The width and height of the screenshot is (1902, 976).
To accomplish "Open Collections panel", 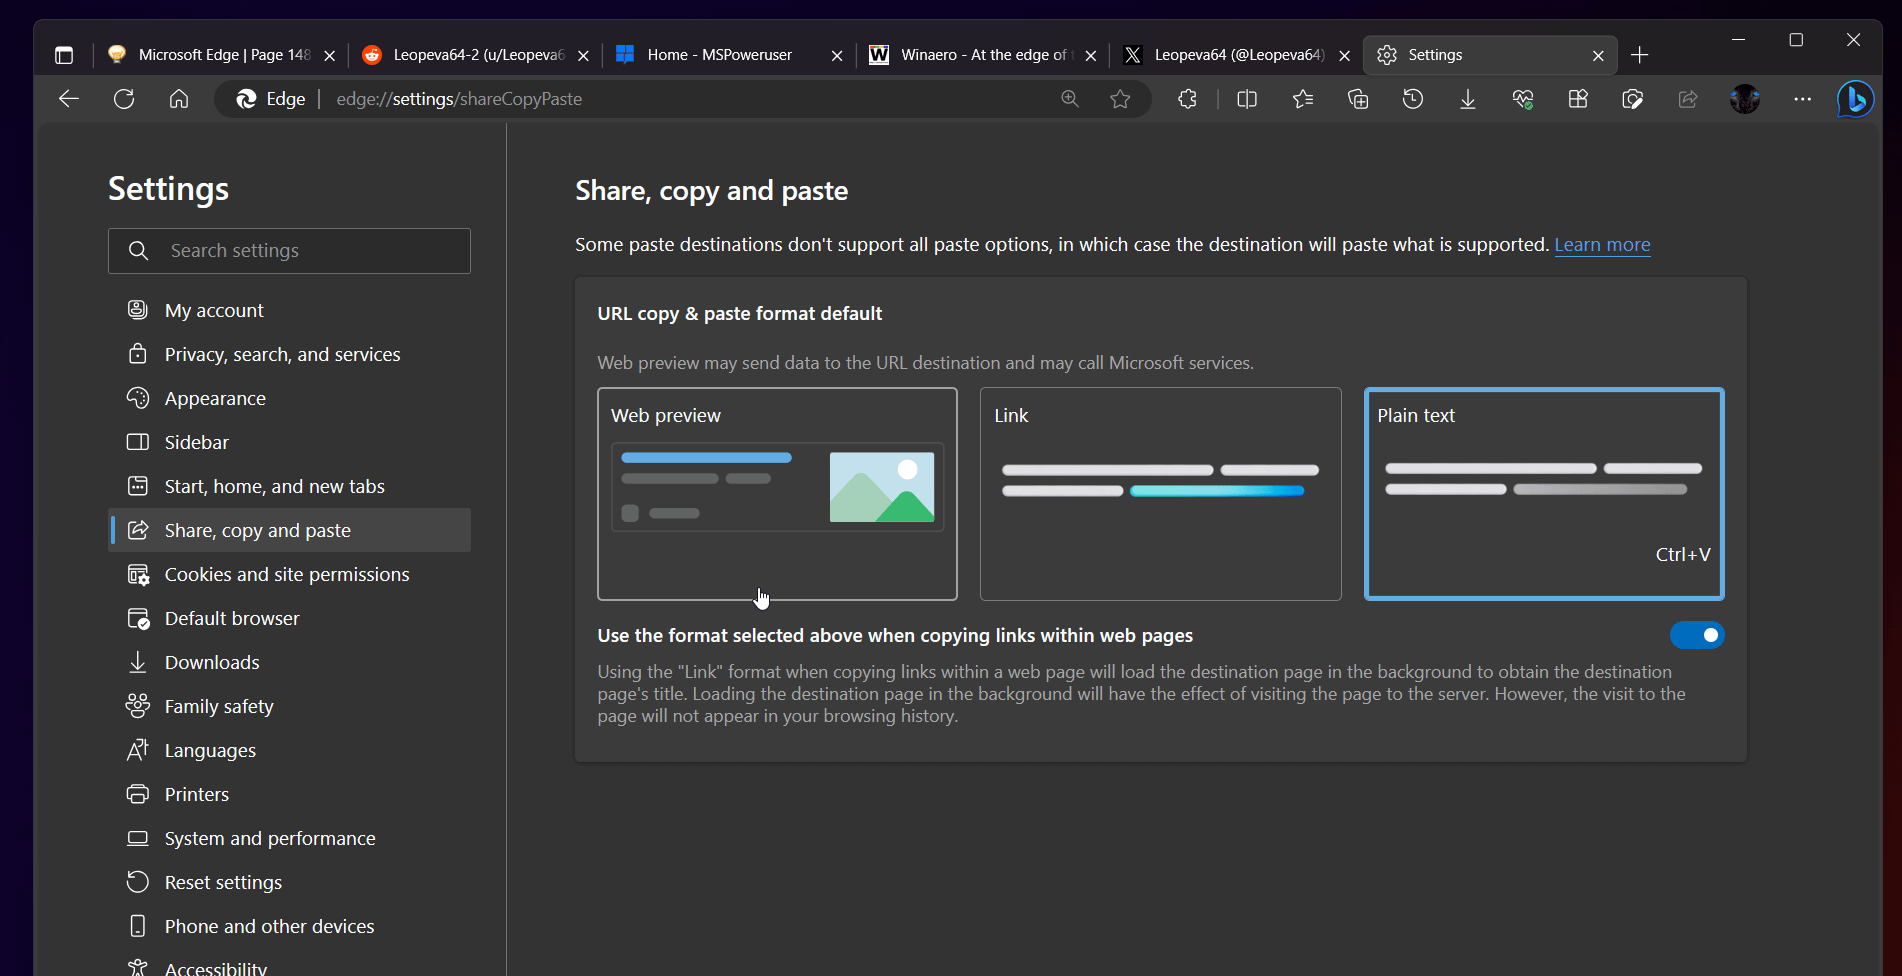I will [x=1358, y=99].
